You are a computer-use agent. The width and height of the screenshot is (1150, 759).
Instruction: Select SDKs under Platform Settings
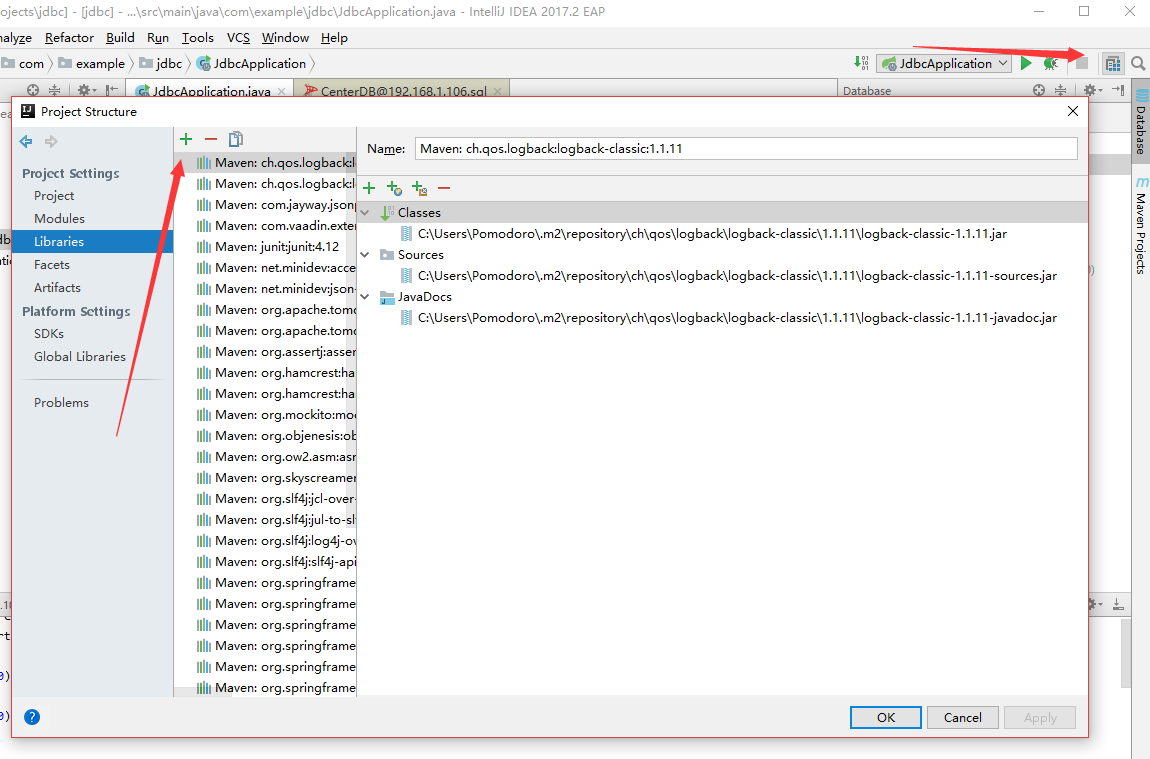[48, 334]
